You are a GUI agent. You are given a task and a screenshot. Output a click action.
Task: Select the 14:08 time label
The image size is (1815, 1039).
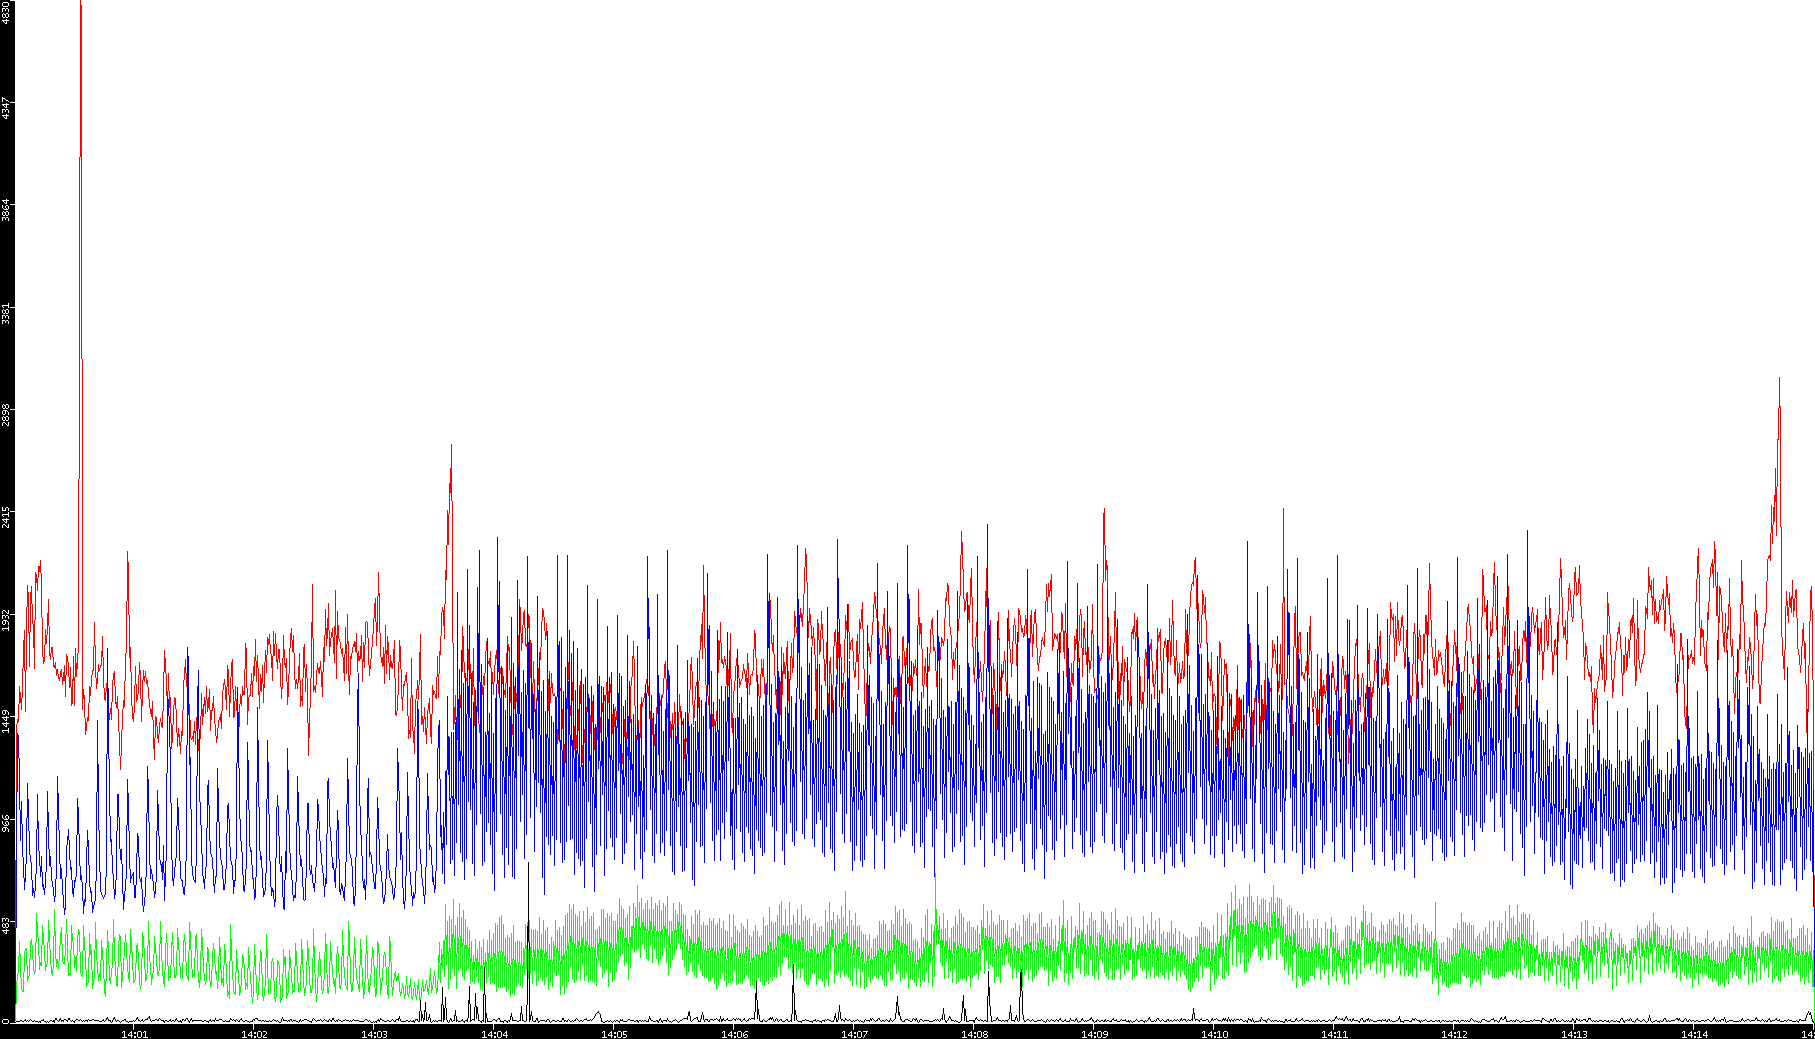pos(974,1034)
